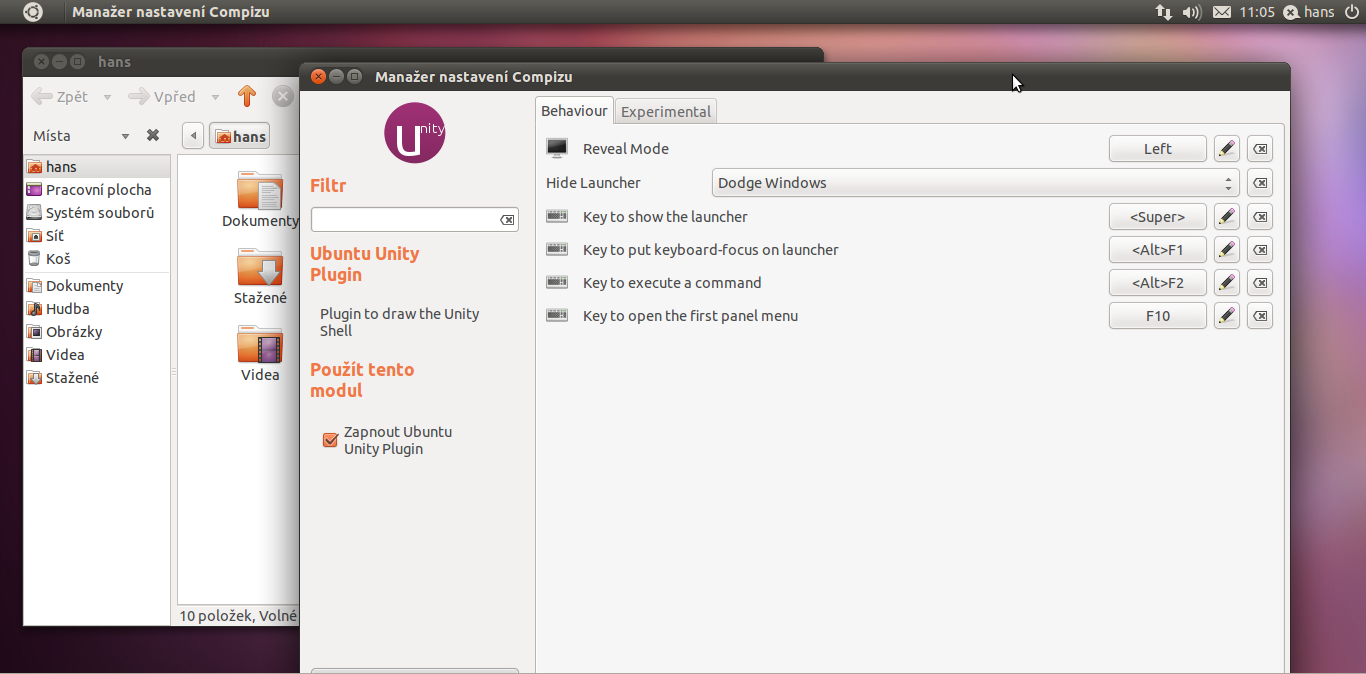1366x674 pixels.
Task: Open the Hide Launcher Dodge Windows dropdown
Action: pyautogui.click(x=975, y=183)
